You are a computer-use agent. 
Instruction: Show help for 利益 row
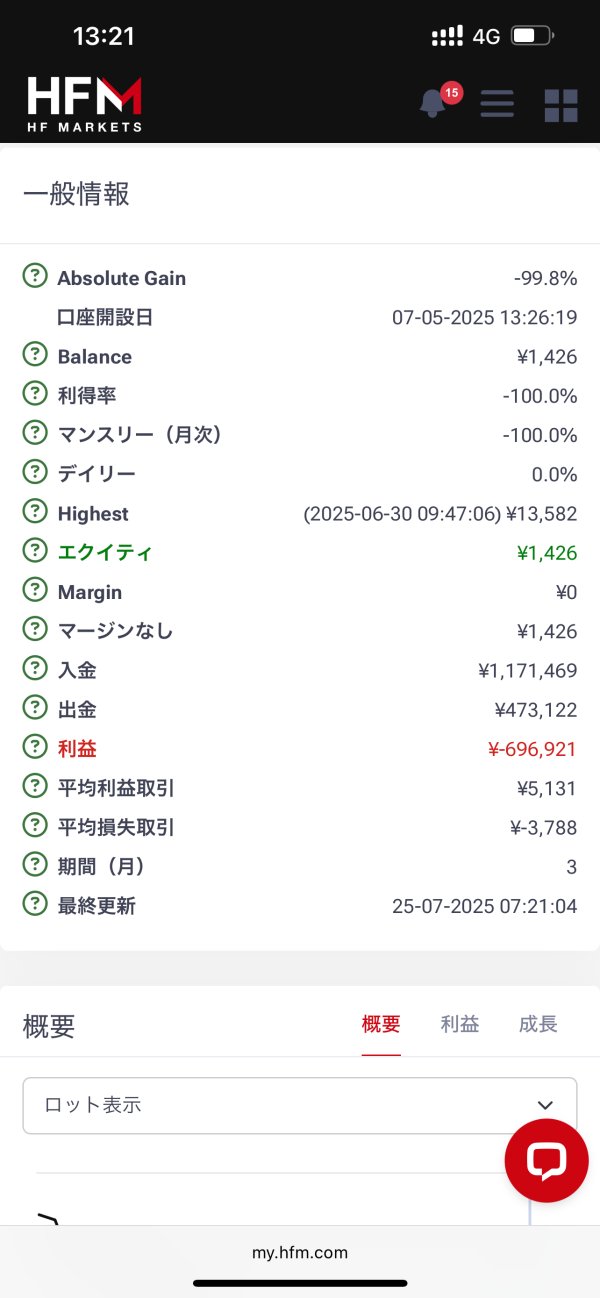coord(35,747)
